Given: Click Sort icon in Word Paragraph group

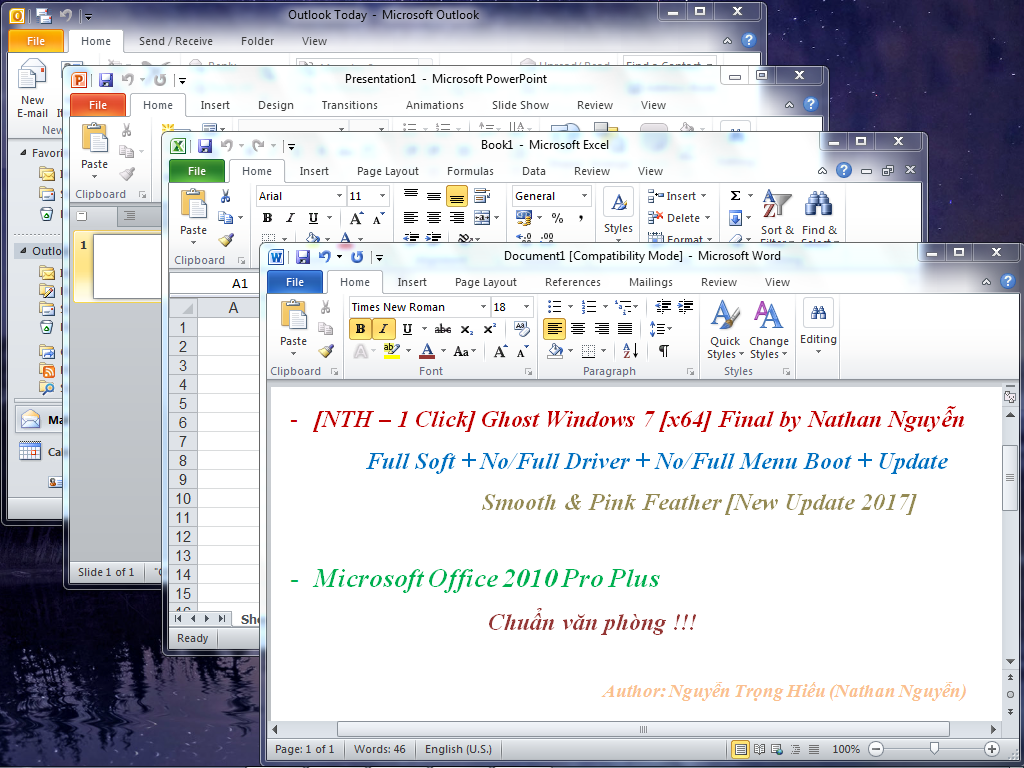Looking at the screenshot, I should [630, 351].
